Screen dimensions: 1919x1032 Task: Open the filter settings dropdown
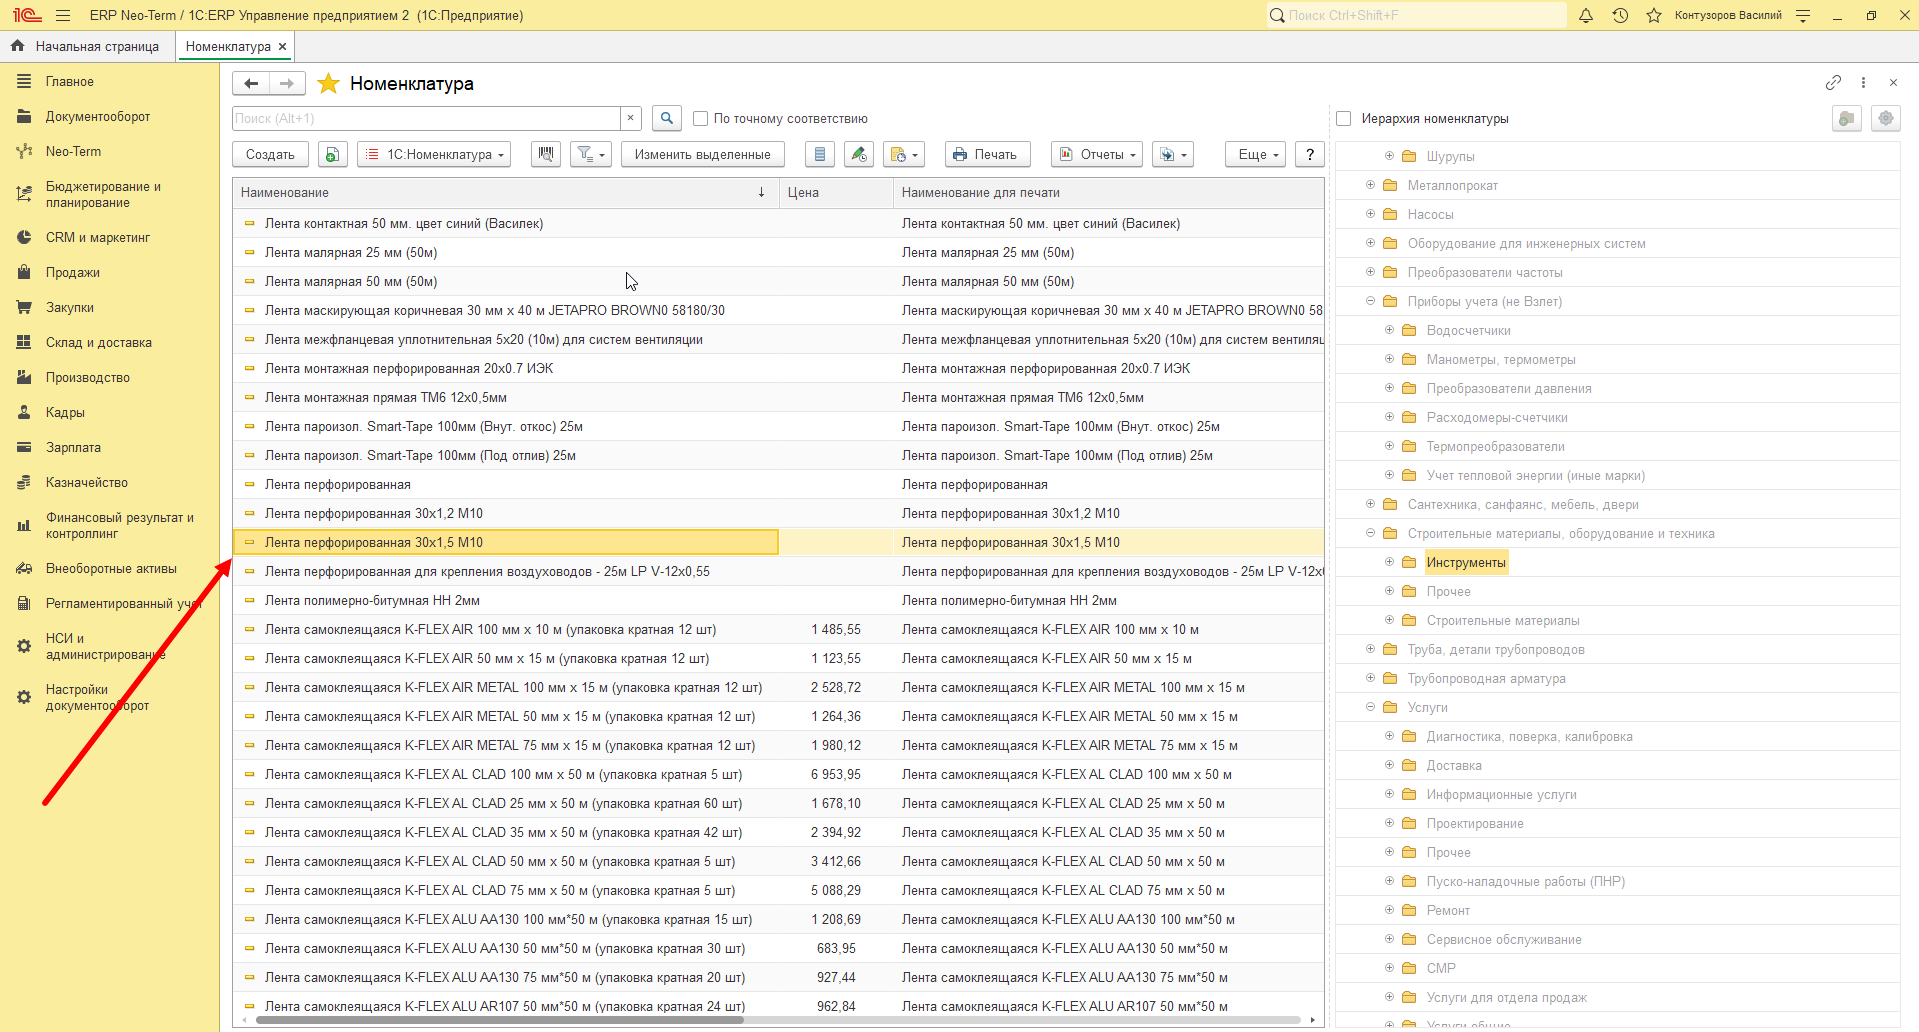click(x=591, y=154)
